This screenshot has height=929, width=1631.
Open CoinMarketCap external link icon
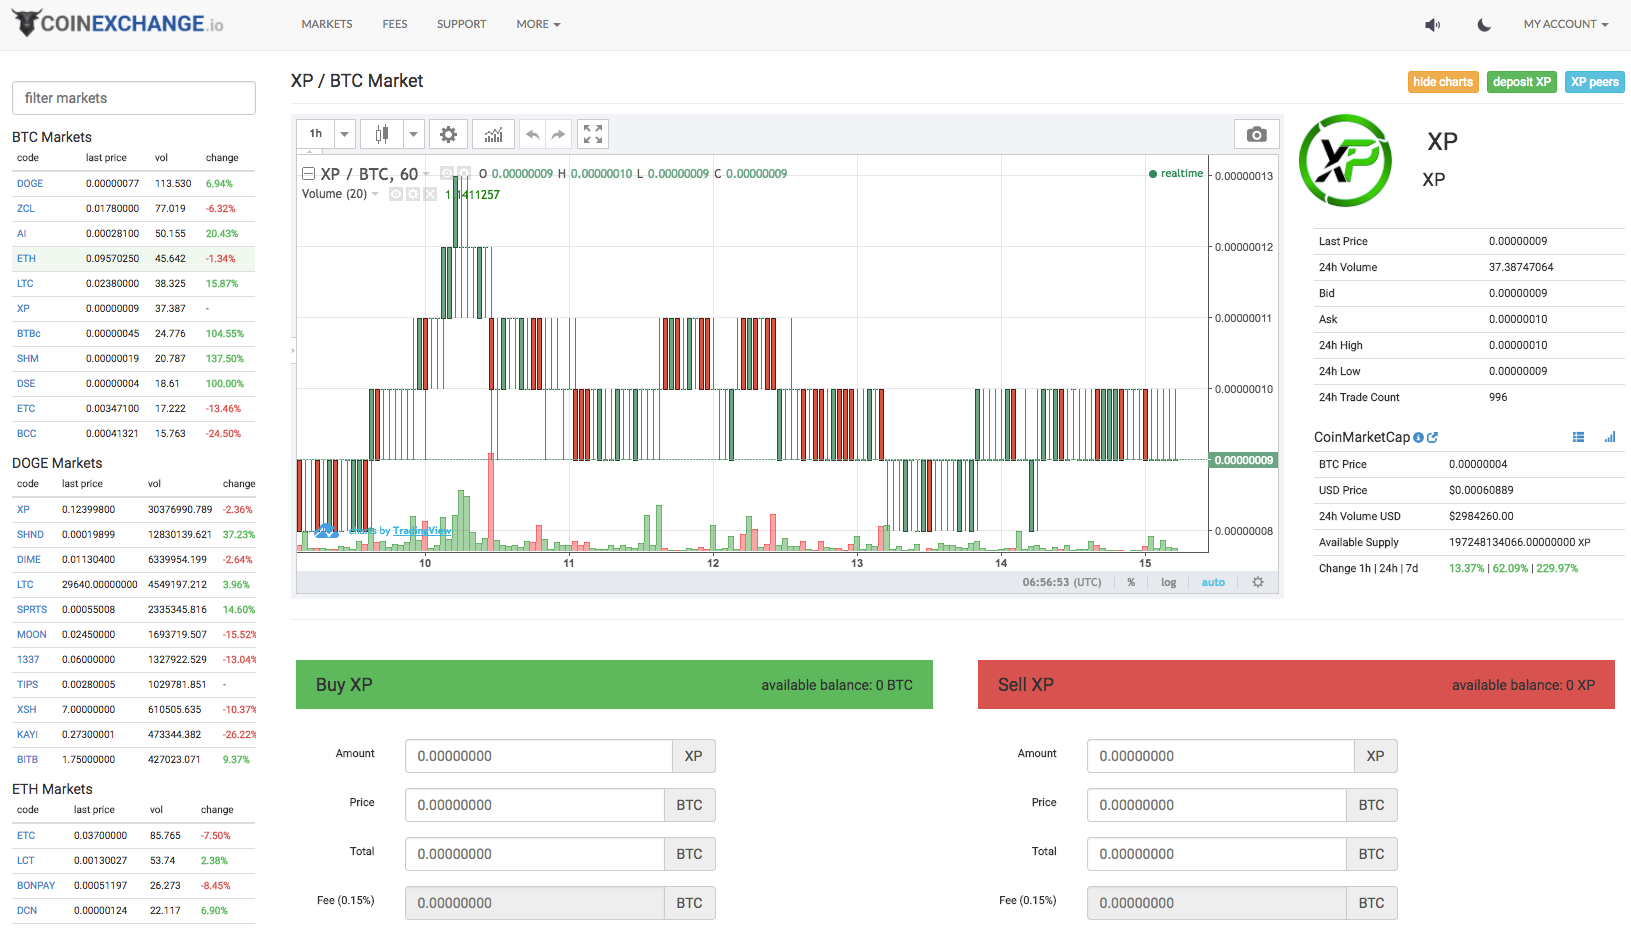1432,437
